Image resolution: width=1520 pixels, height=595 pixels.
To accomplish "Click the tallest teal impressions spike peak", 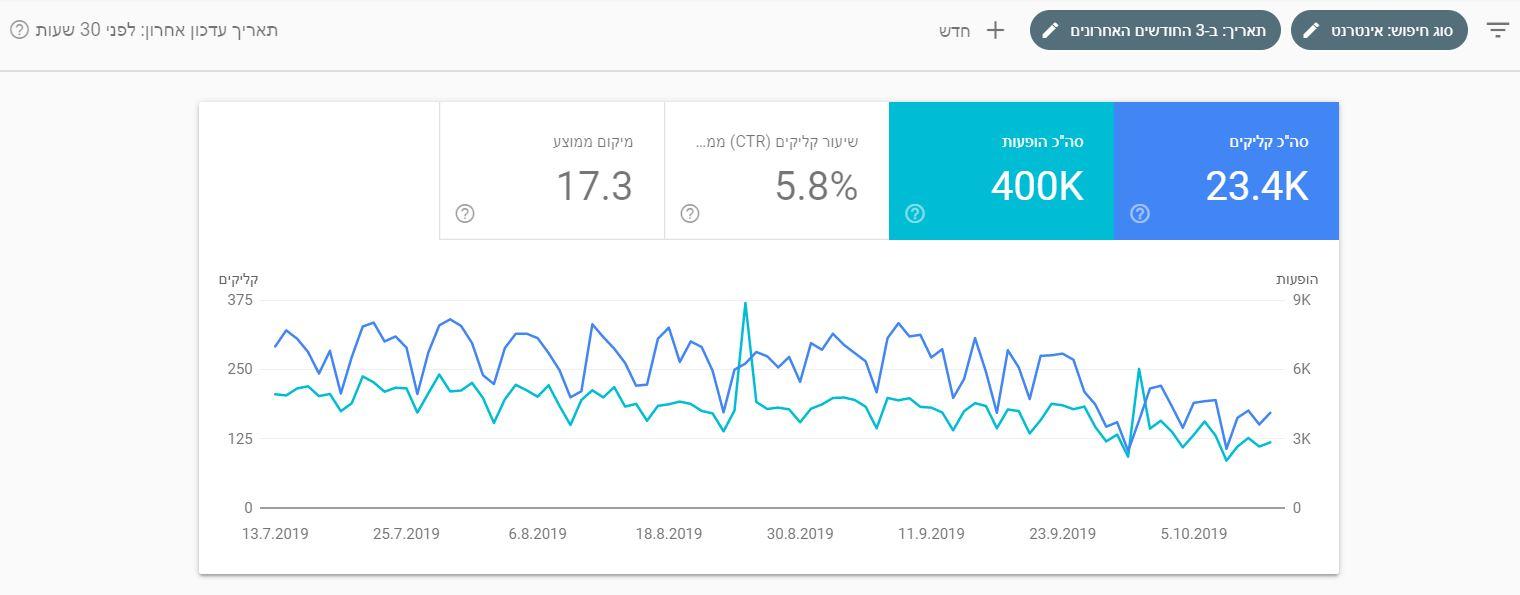I will [745, 303].
